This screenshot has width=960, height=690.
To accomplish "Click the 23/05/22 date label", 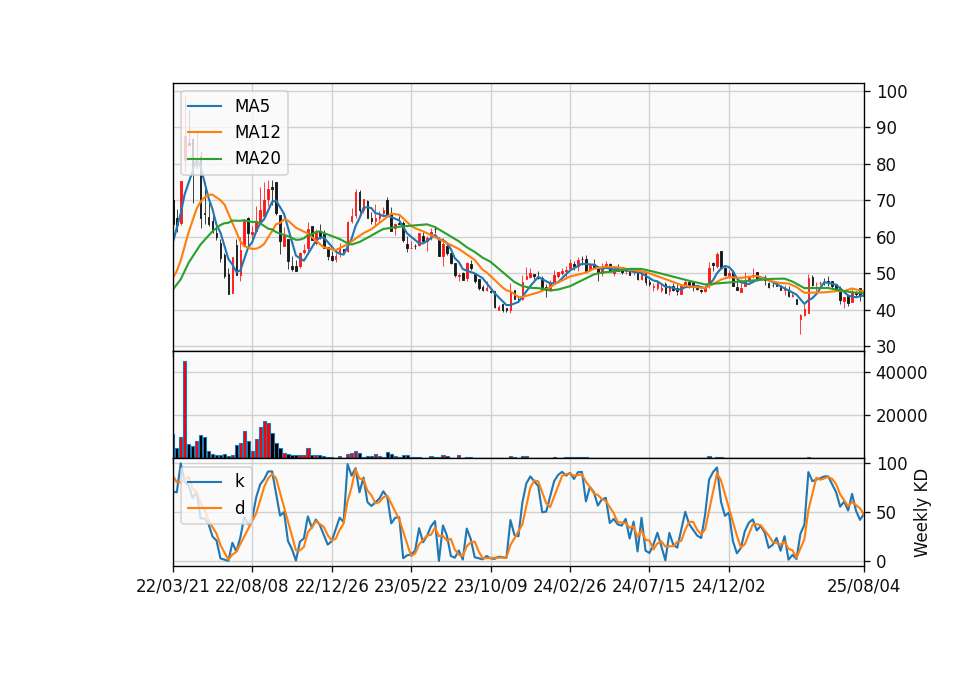I will click(411, 586).
